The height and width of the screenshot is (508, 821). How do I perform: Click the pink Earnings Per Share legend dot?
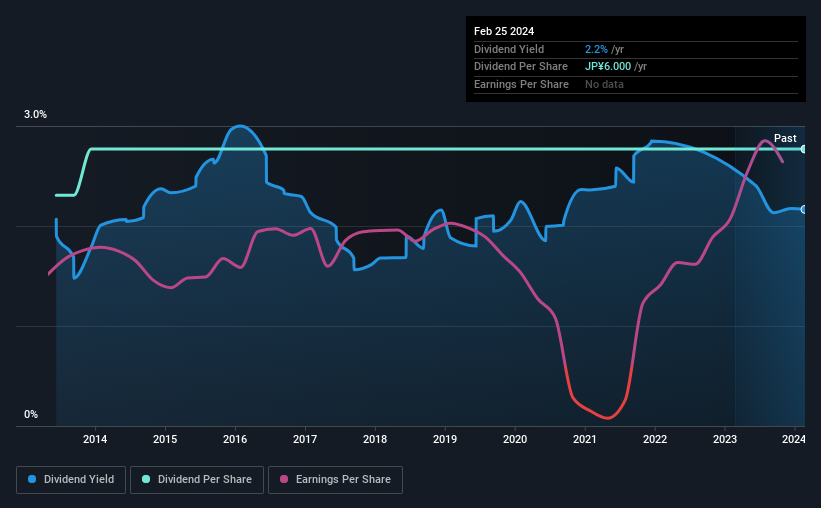click(284, 479)
